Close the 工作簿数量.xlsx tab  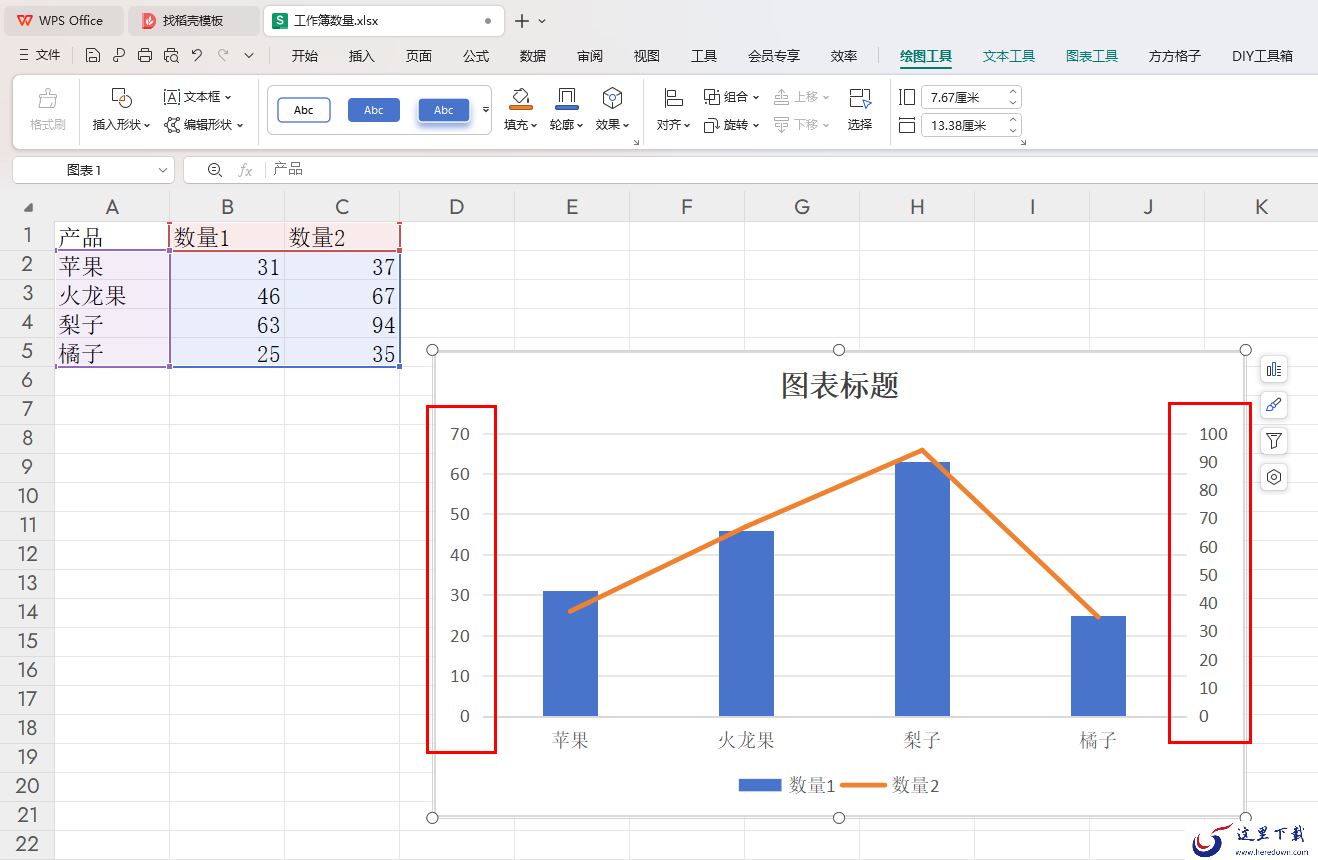[488, 20]
